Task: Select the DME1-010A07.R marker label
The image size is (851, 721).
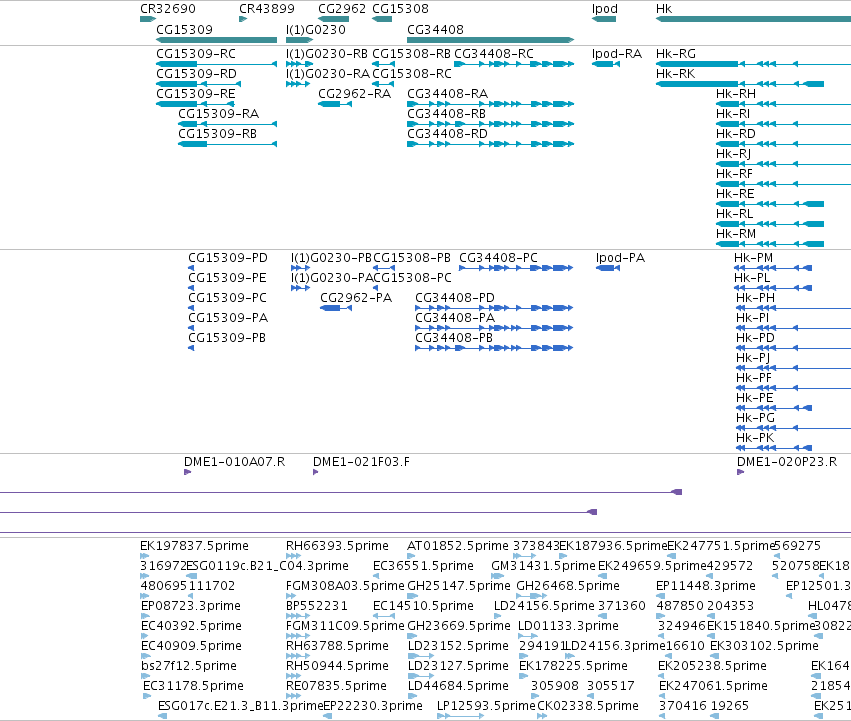Action: [x=234, y=461]
